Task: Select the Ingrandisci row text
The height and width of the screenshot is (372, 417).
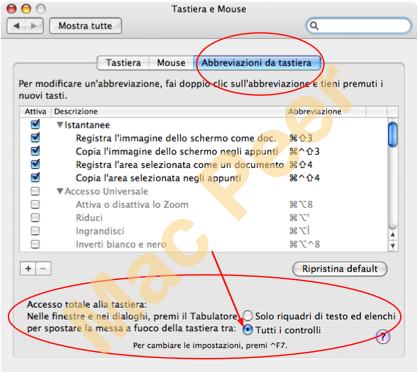Action: point(100,231)
